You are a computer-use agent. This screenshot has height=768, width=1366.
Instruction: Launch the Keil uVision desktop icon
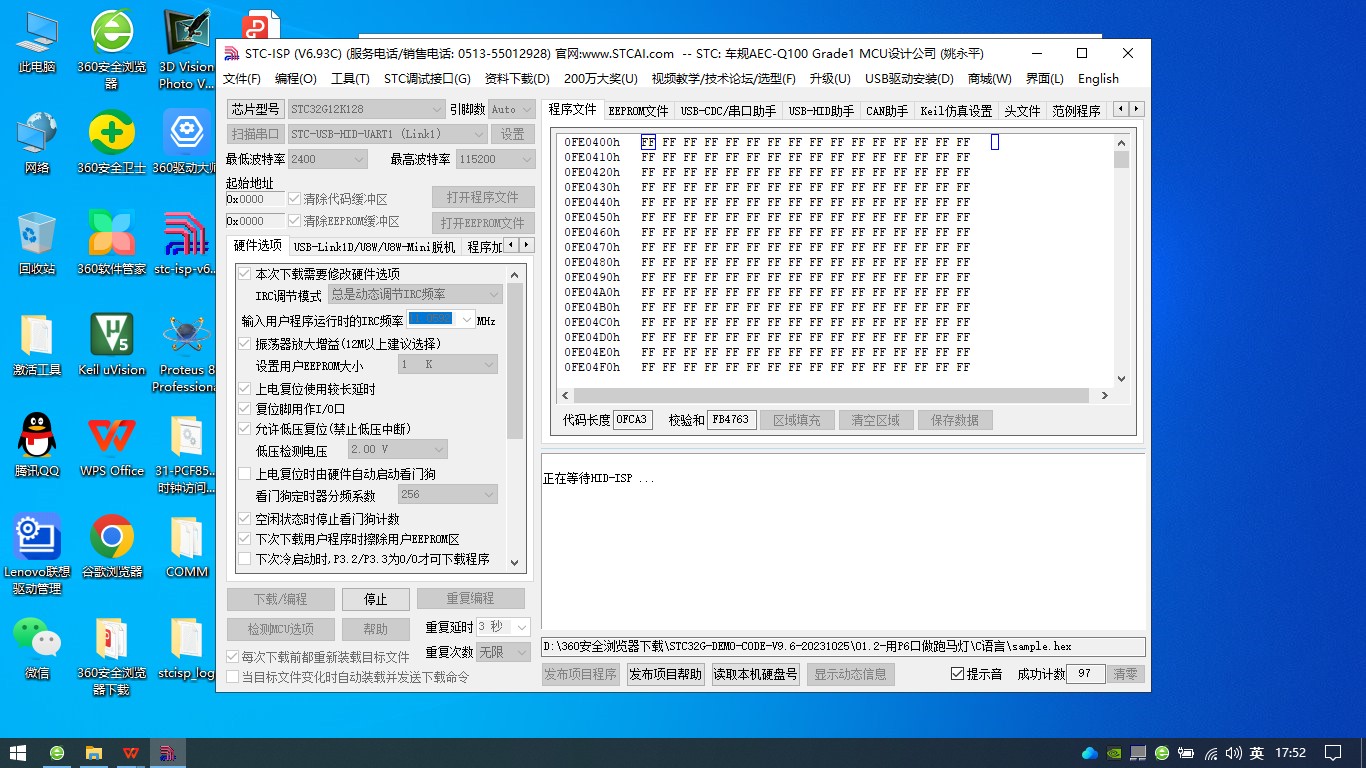pyautogui.click(x=112, y=344)
